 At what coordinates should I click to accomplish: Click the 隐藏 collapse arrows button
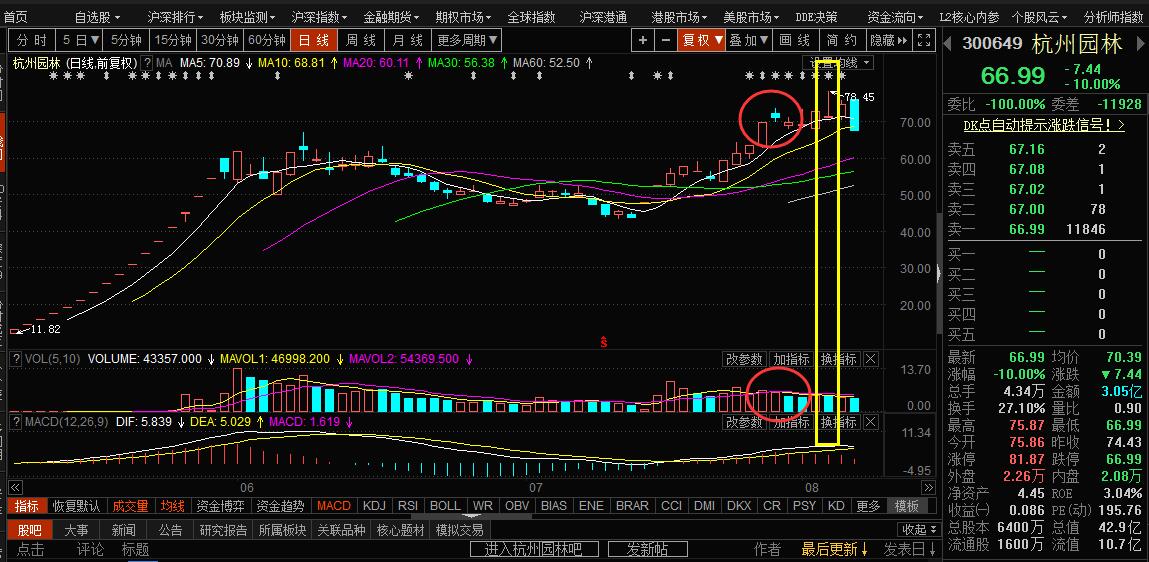pyautogui.click(x=888, y=40)
